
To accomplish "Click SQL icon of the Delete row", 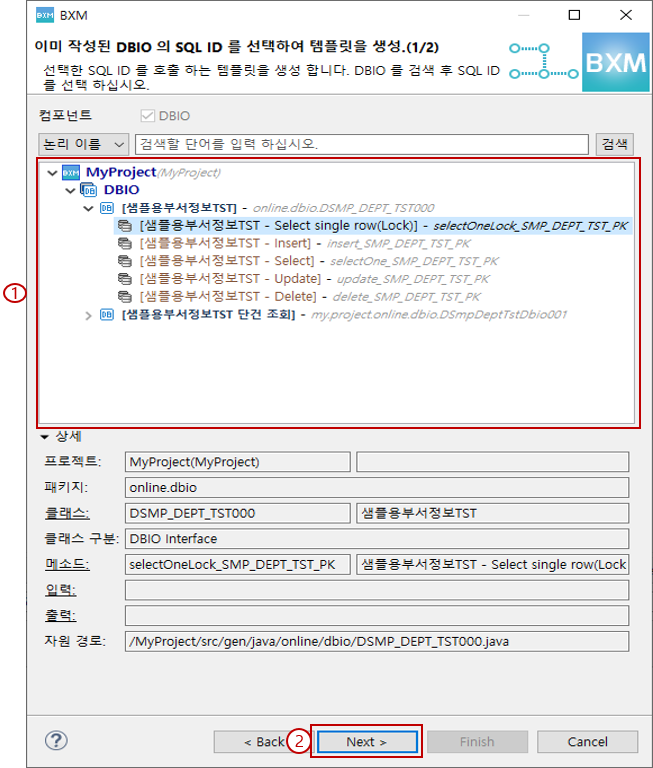I will [x=125, y=296].
